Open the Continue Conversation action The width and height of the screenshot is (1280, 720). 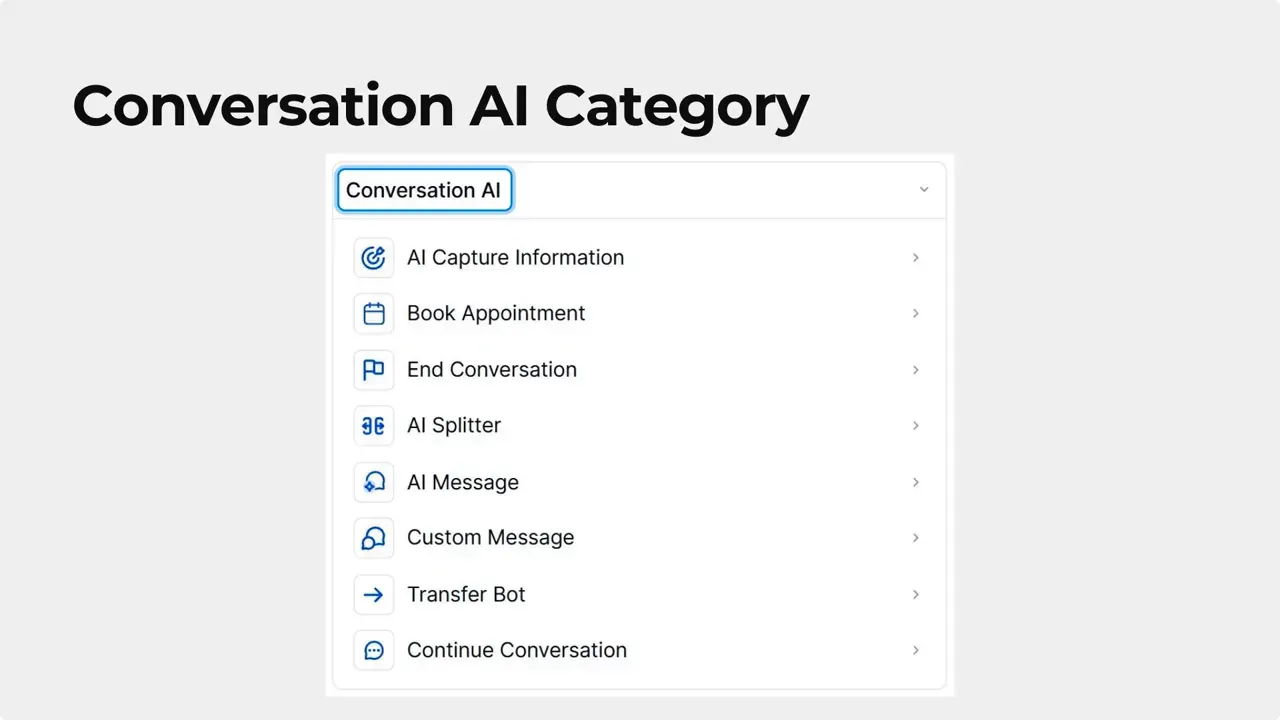[x=516, y=650]
